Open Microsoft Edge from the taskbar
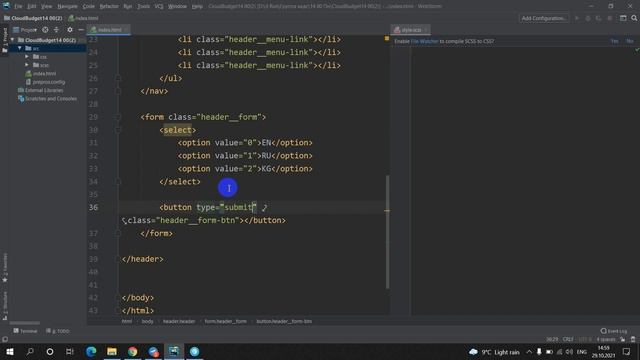 tap(91, 351)
